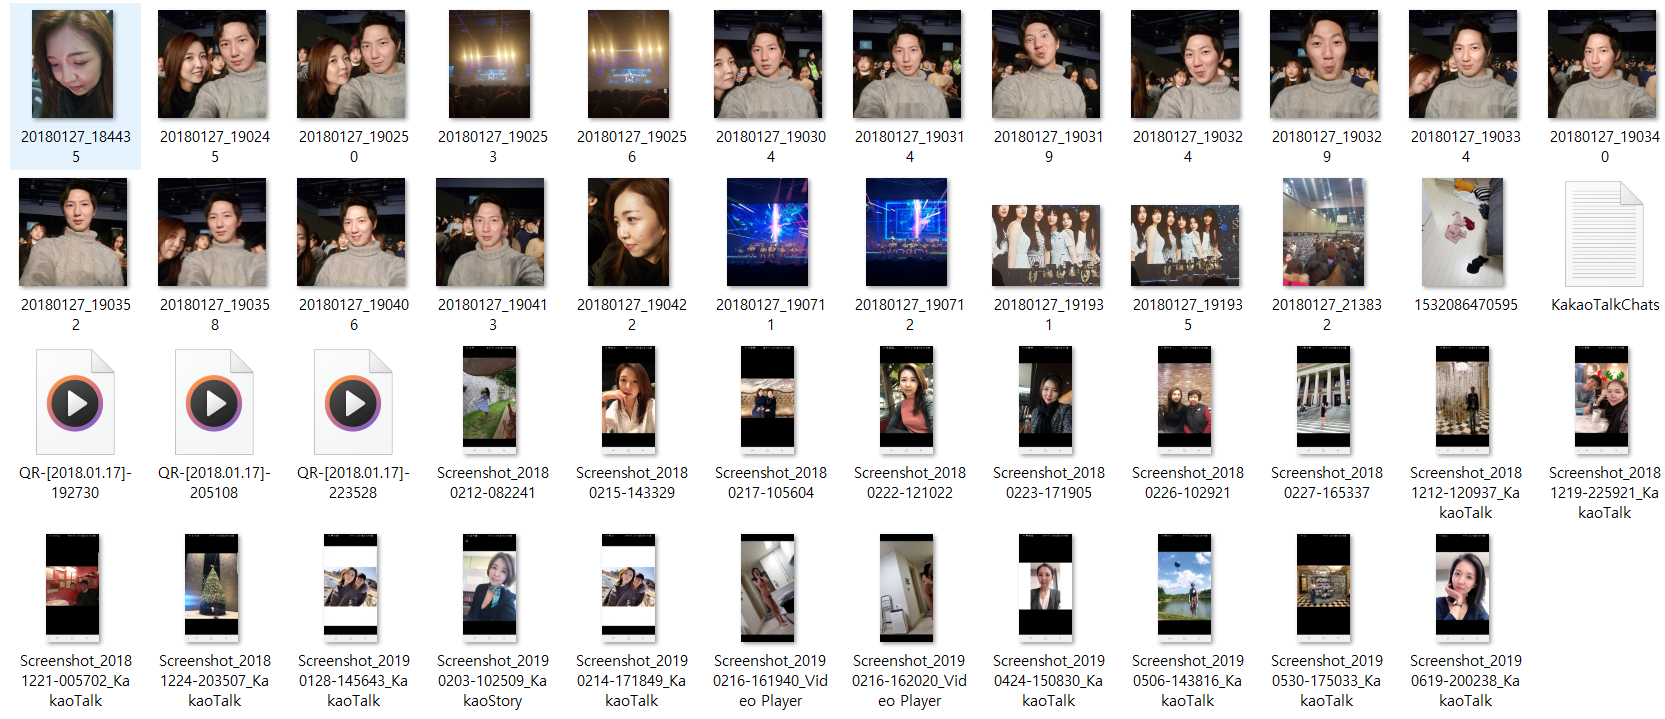1665x719 pixels.
Task: Select Screenshot_20181224-203507_KakaoTalk Christmas tree image
Action: coord(212,588)
